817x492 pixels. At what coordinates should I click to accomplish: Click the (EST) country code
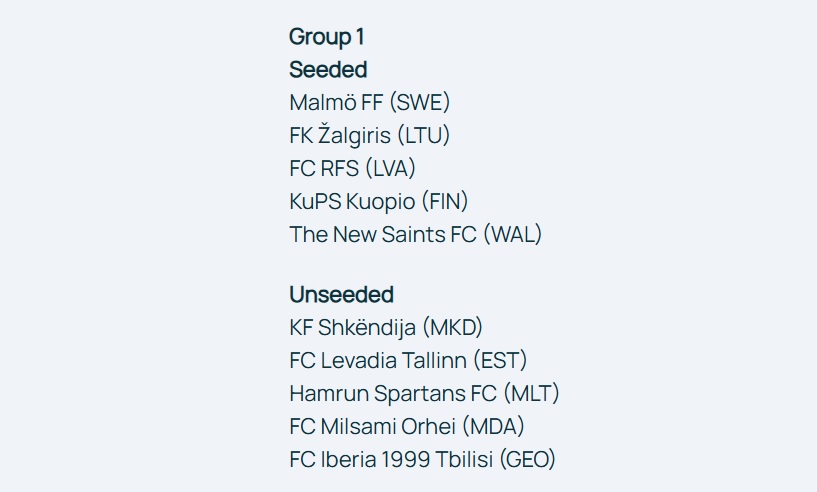500,361
